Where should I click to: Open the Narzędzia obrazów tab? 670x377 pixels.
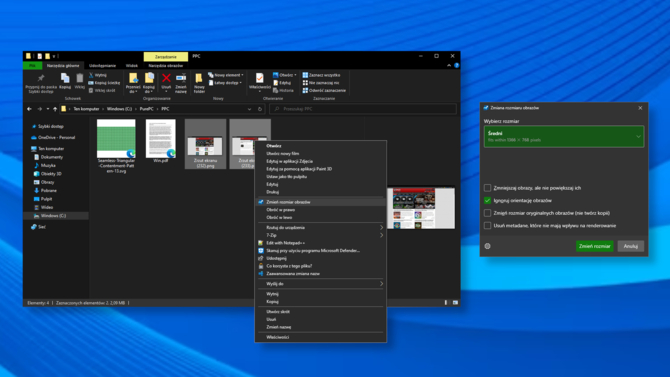165,65
